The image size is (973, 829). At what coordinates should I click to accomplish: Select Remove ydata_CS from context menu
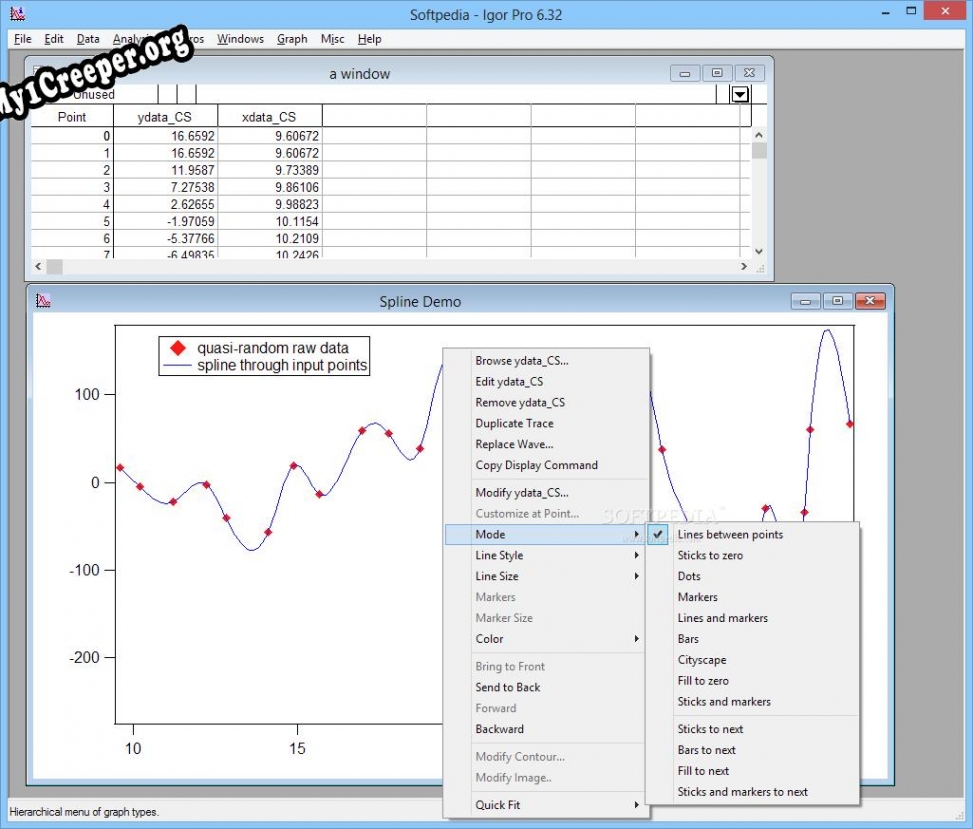(x=520, y=403)
